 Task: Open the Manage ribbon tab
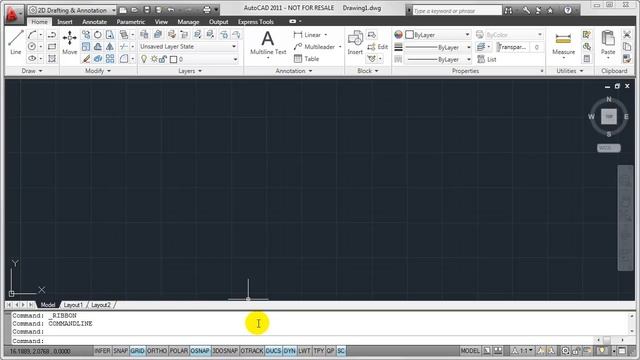point(188,22)
